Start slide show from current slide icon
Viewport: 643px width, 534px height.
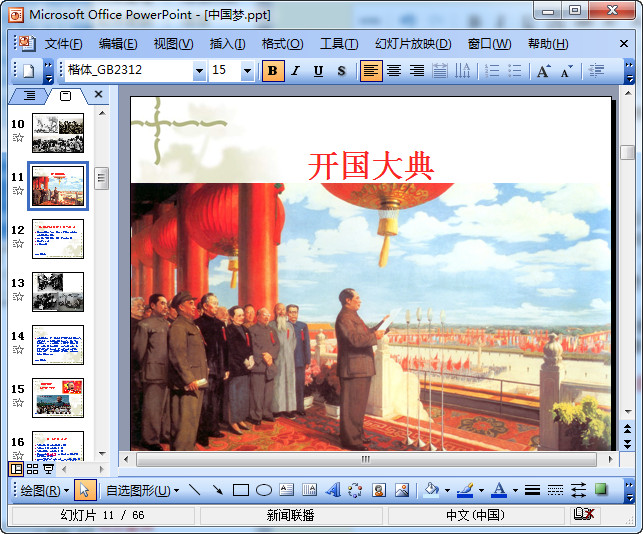(48, 469)
